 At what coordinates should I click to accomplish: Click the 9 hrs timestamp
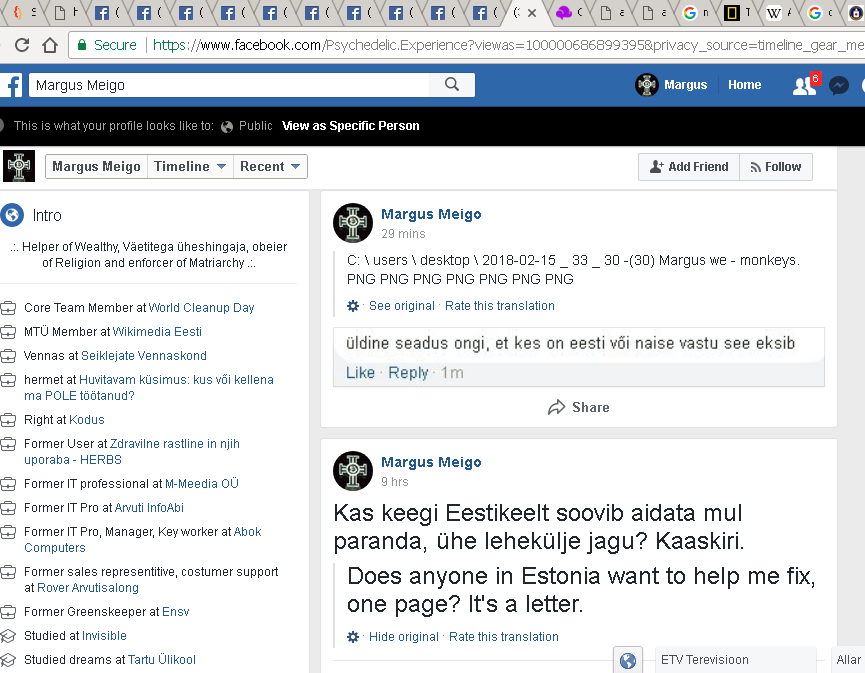(394, 482)
